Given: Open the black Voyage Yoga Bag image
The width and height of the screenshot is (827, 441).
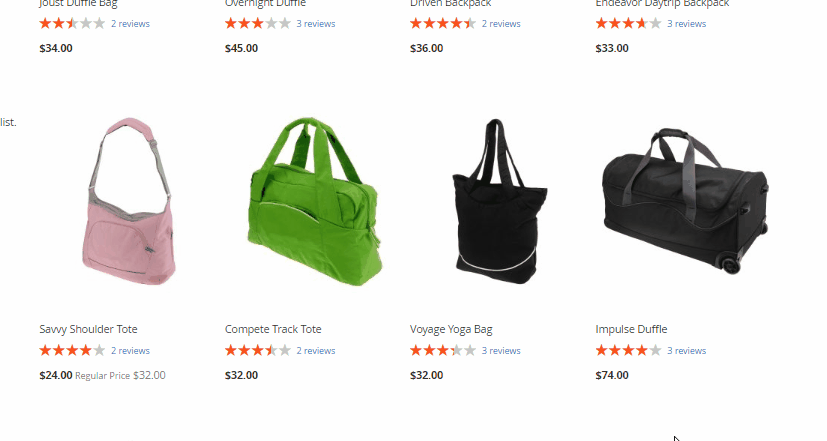Looking at the screenshot, I should point(499,201).
